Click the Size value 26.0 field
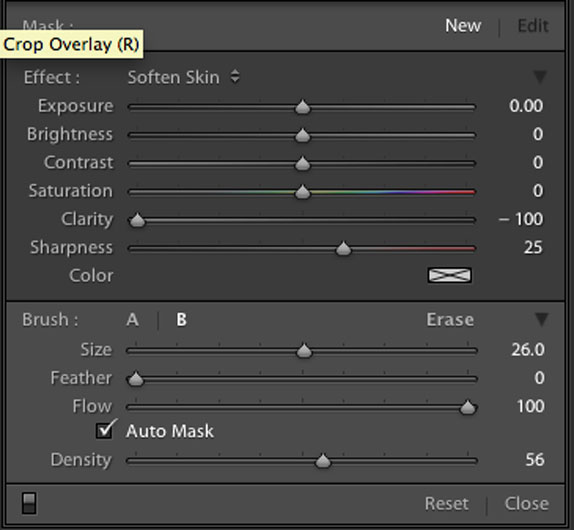Image resolution: width=574 pixels, height=530 pixels. click(528, 350)
